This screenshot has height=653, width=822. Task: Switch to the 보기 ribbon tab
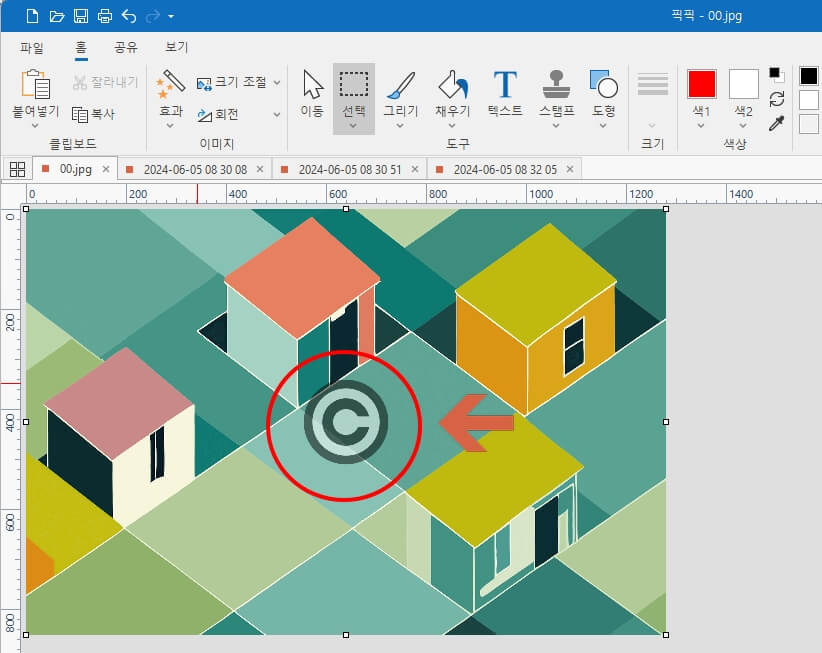coord(176,47)
